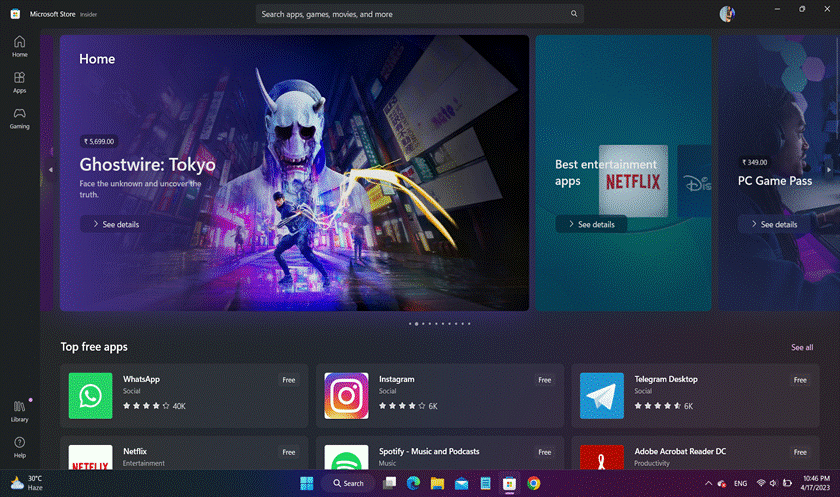Open the WhatsApp app icon
840x497 pixels.
point(91,396)
